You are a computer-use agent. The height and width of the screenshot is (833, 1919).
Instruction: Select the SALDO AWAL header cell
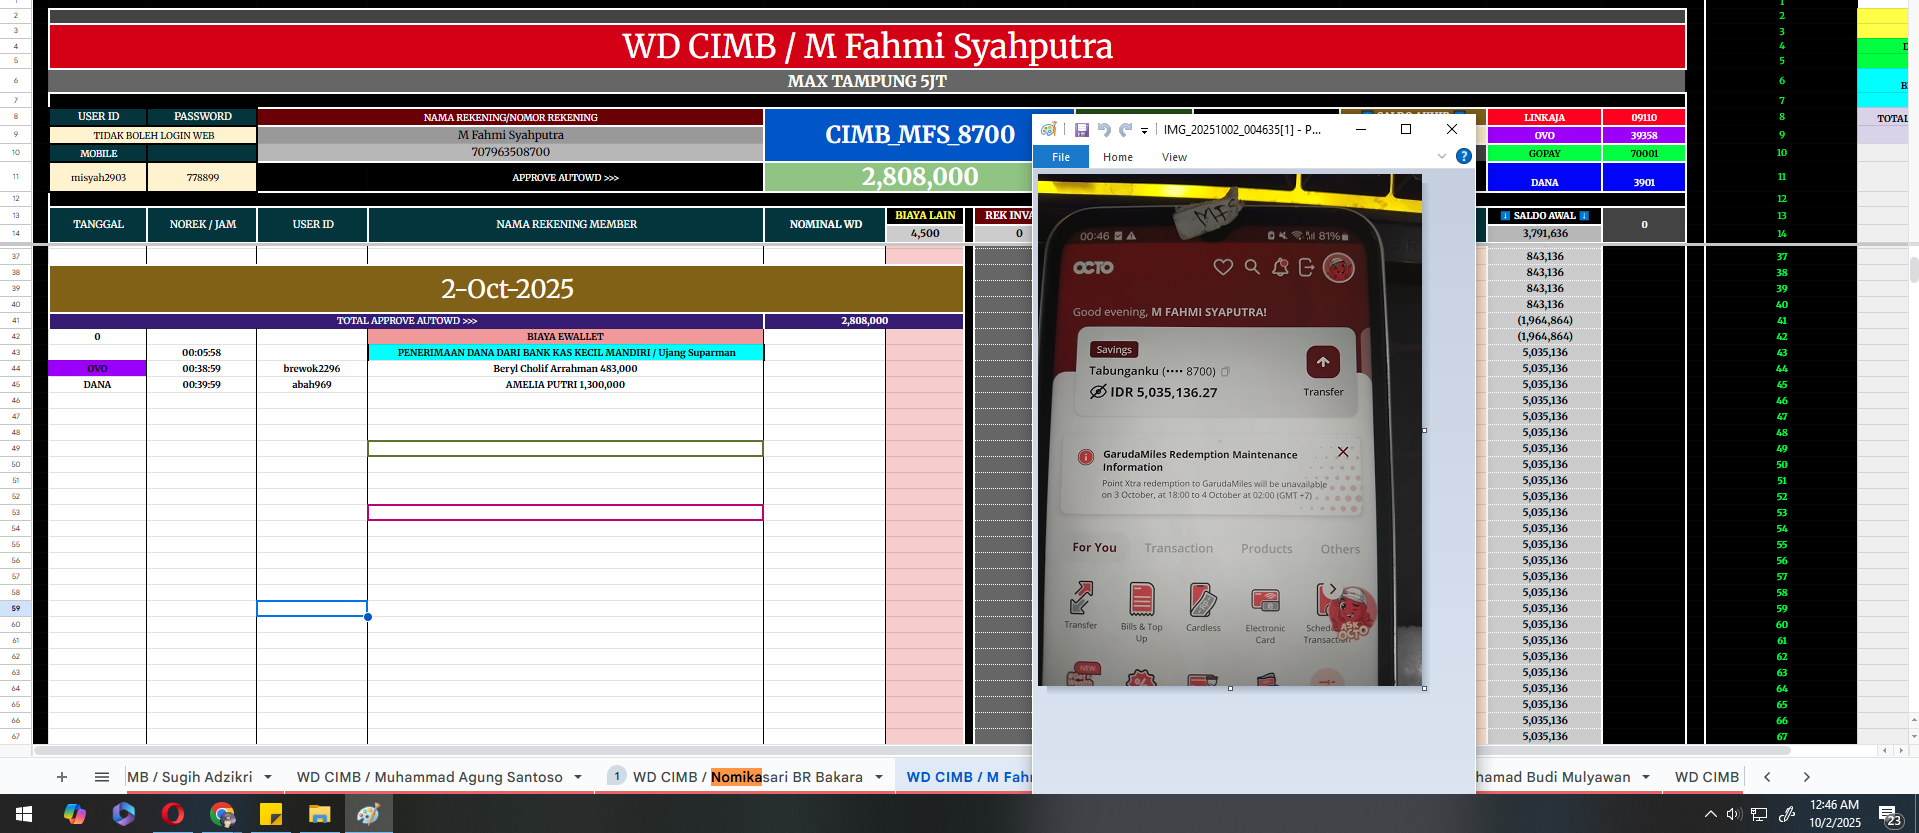pos(1544,216)
